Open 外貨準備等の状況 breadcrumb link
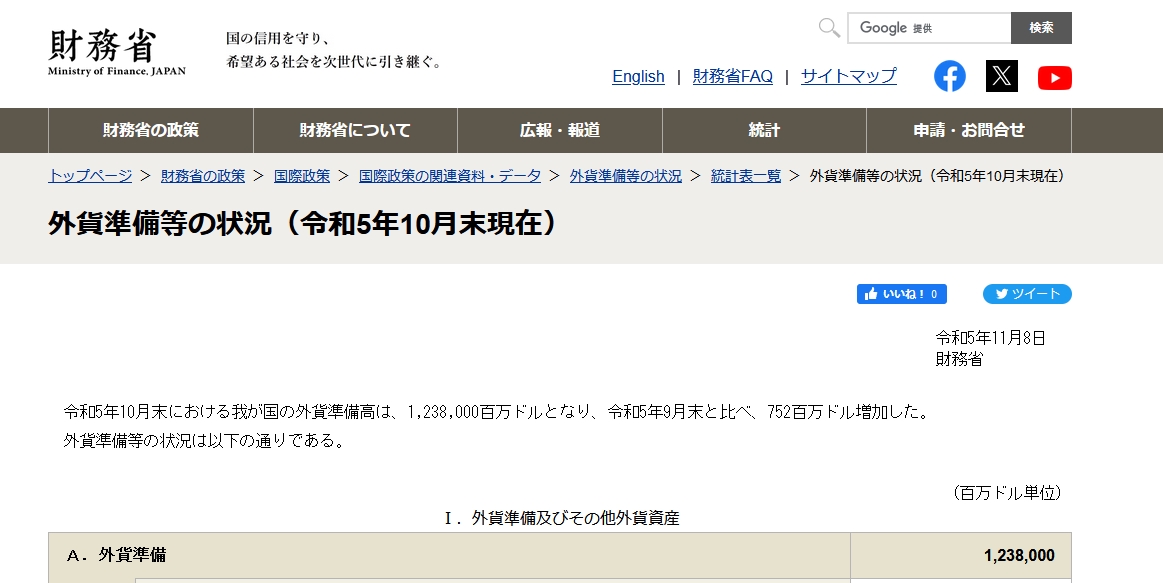The width and height of the screenshot is (1163, 583). (625, 175)
